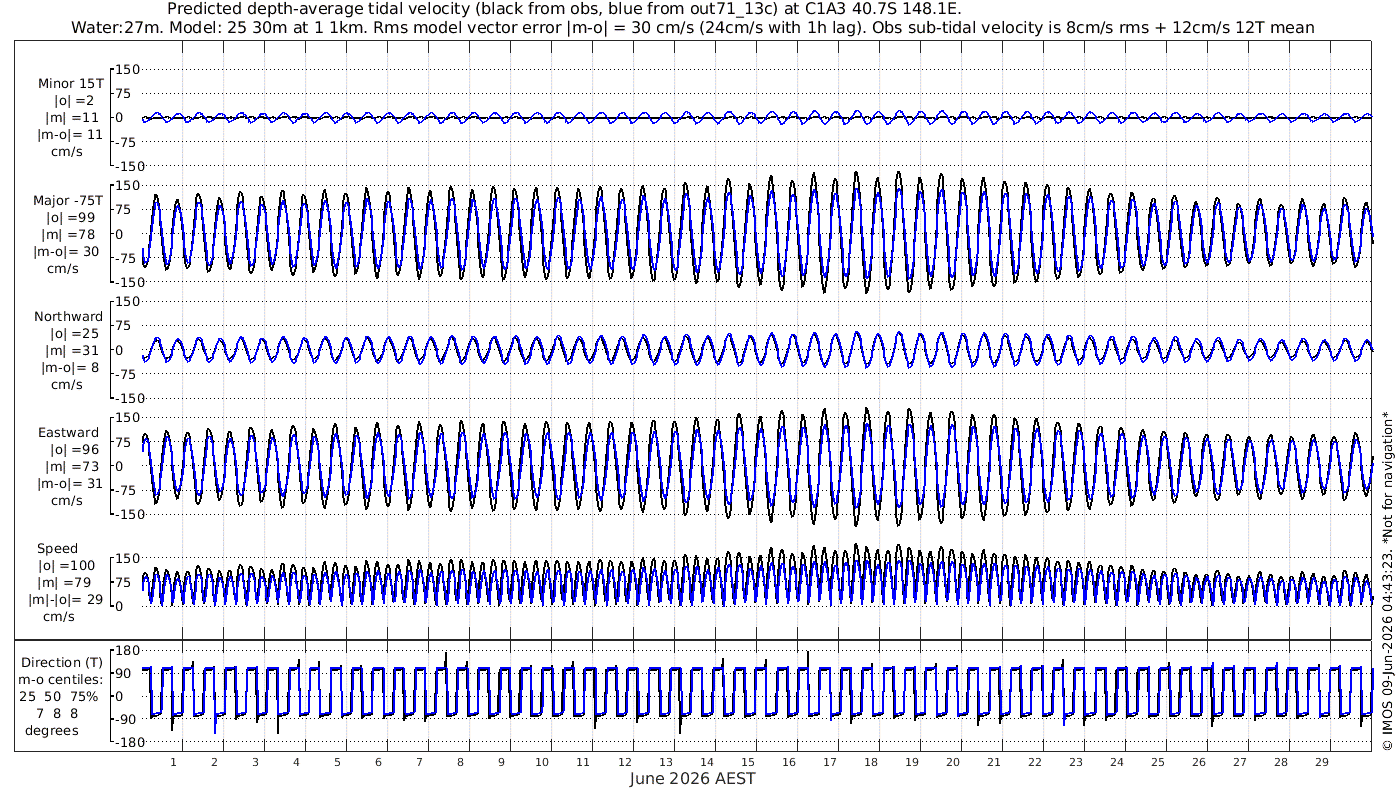Click the '|o| =100' value in Speed panel
The image size is (1400, 800).
pos(65,566)
